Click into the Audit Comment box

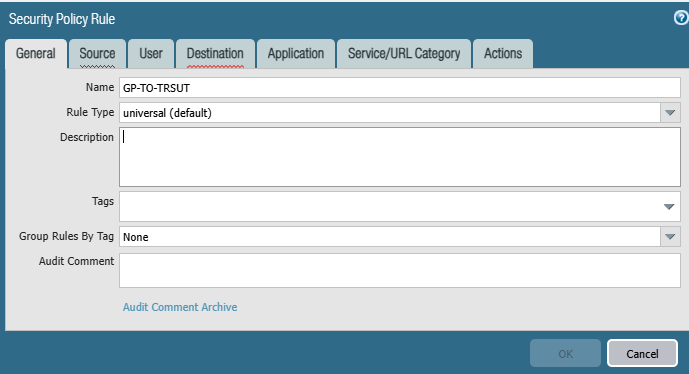coord(400,270)
